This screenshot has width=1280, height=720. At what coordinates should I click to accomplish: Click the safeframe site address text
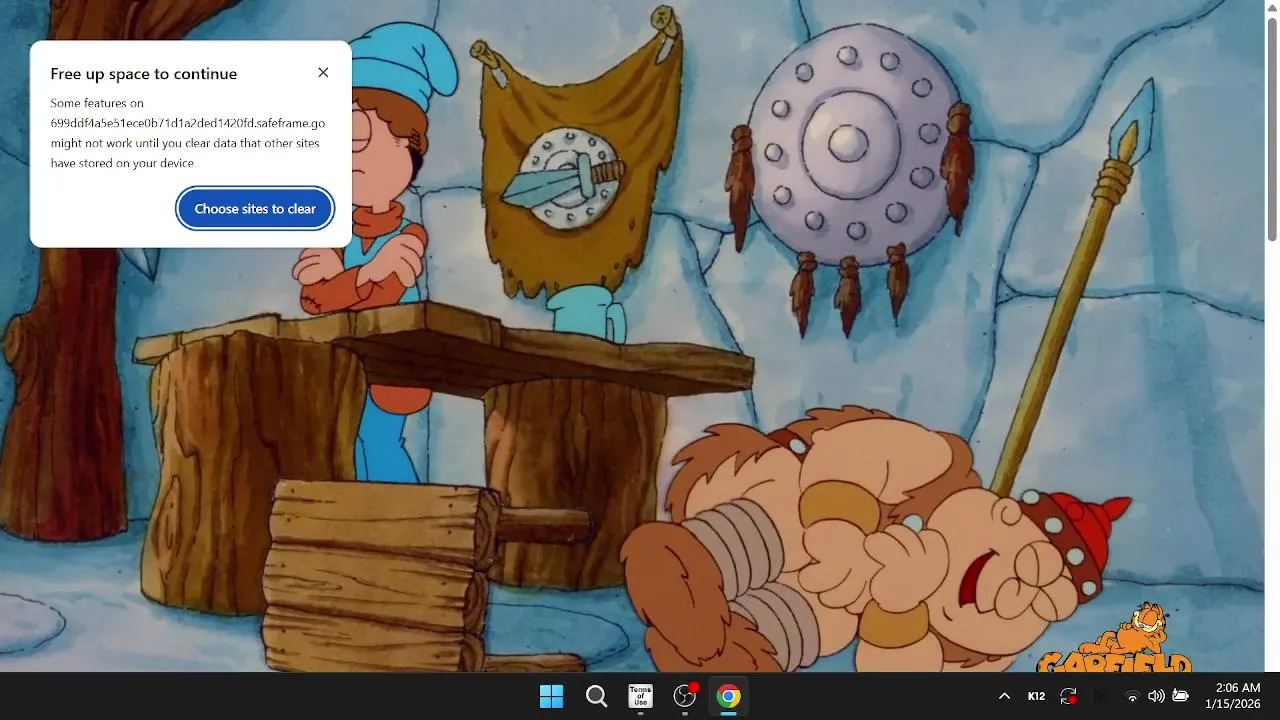tap(188, 123)
